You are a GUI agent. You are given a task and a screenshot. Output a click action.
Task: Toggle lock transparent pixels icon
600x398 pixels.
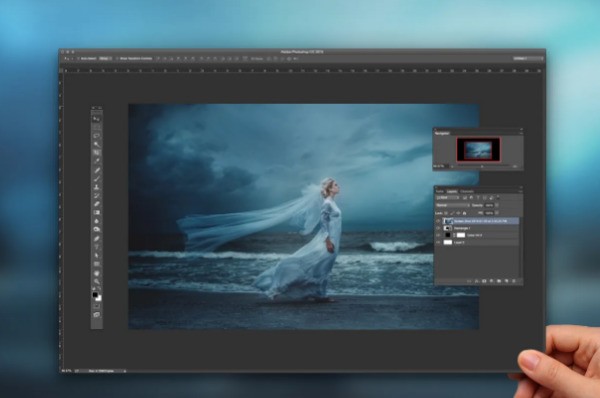pyautogui.click(x=446, y=213)
